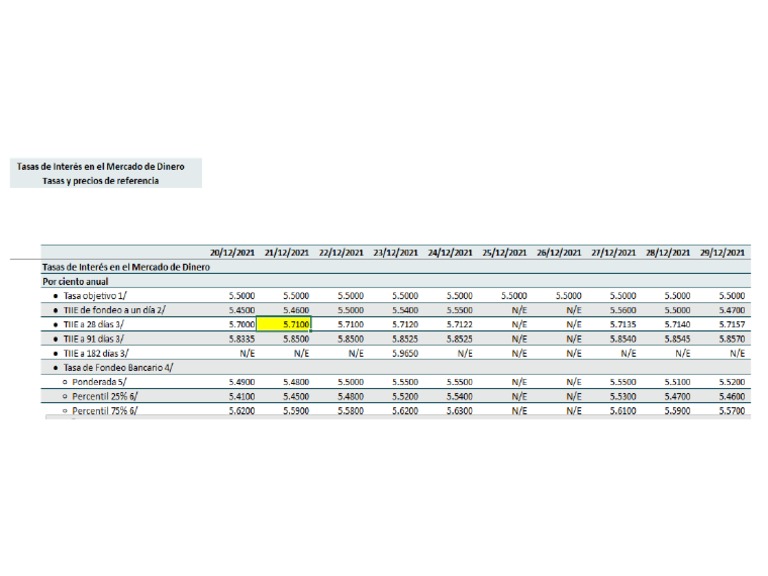Screen dimensions: 768x576
Task: Click the 'TIIE a 91 días 3/' row label
Action: click(94, 339)
